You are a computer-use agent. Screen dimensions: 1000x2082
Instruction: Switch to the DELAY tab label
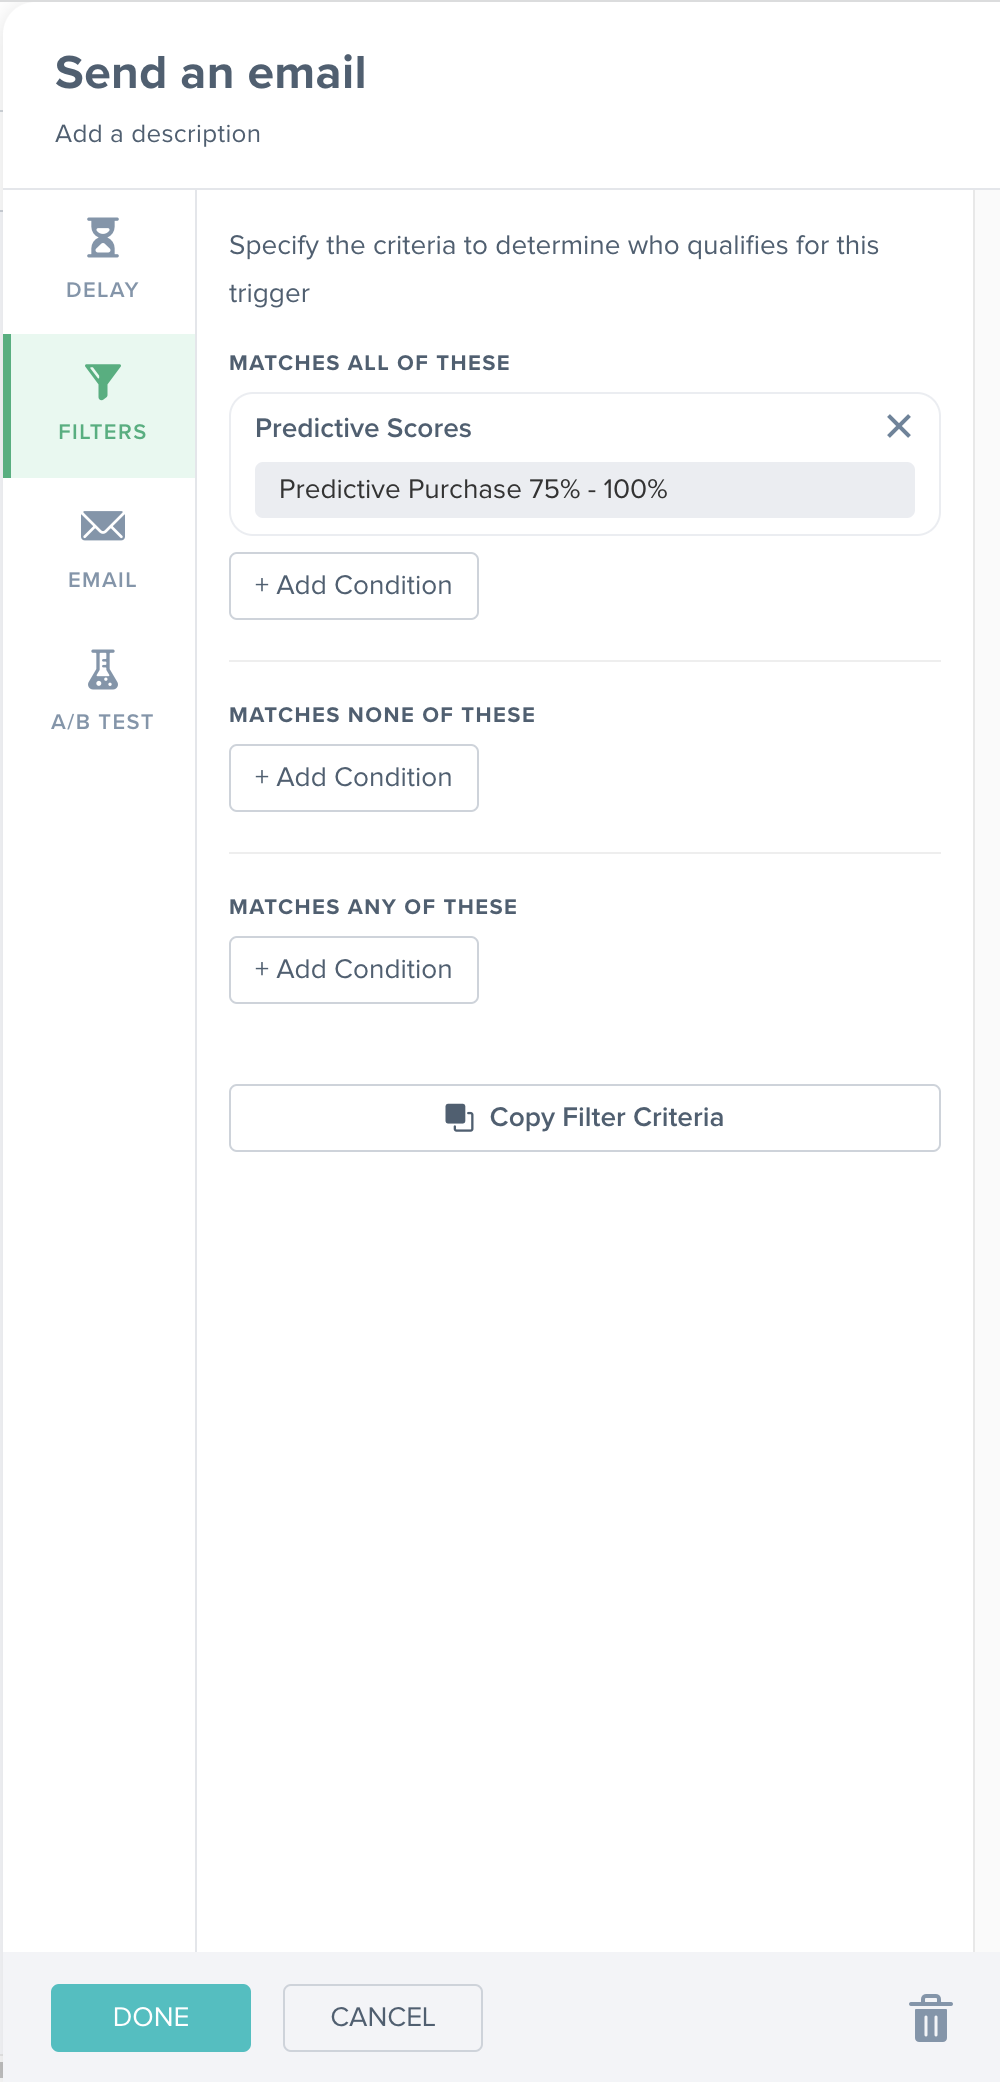point(103,290)
